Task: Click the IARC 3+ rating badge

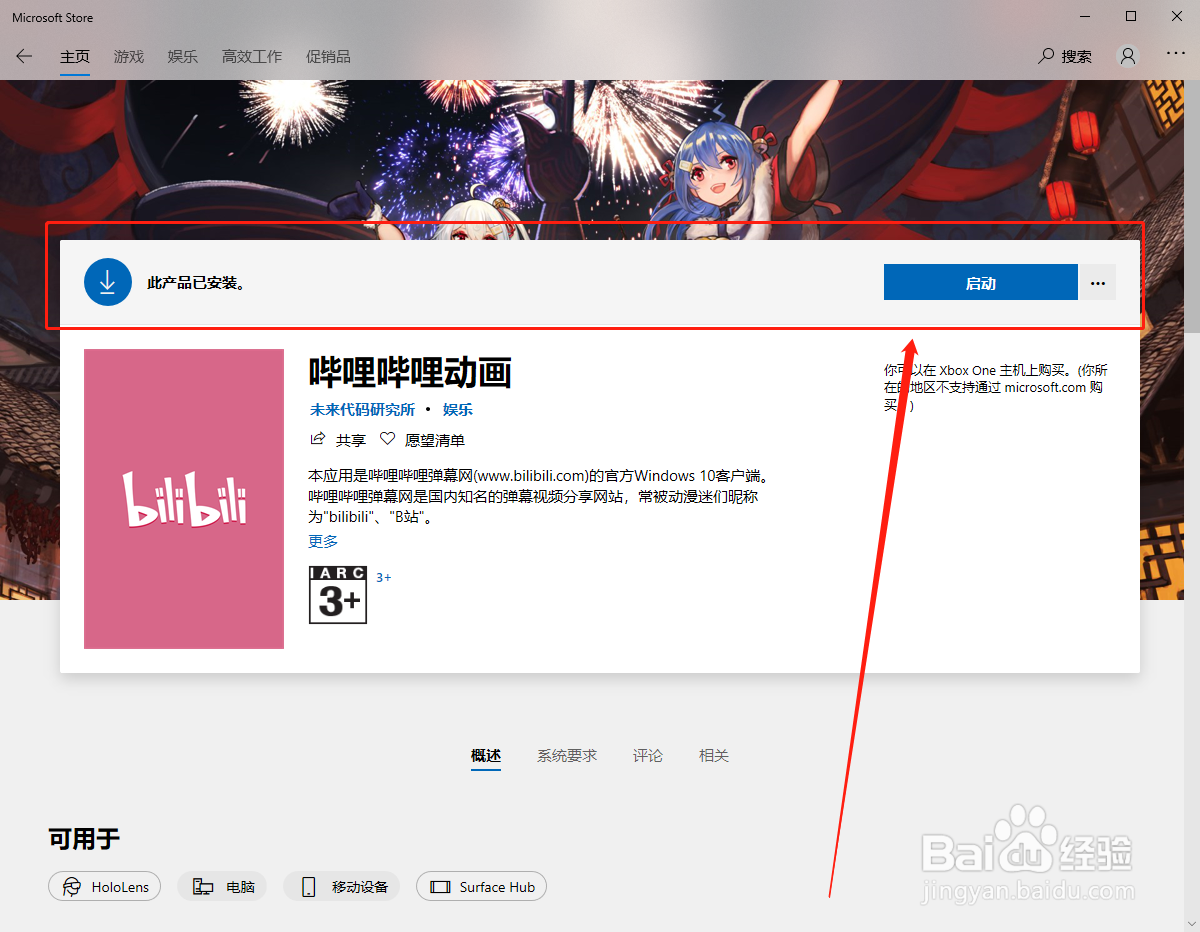Action: coord(338,595)
